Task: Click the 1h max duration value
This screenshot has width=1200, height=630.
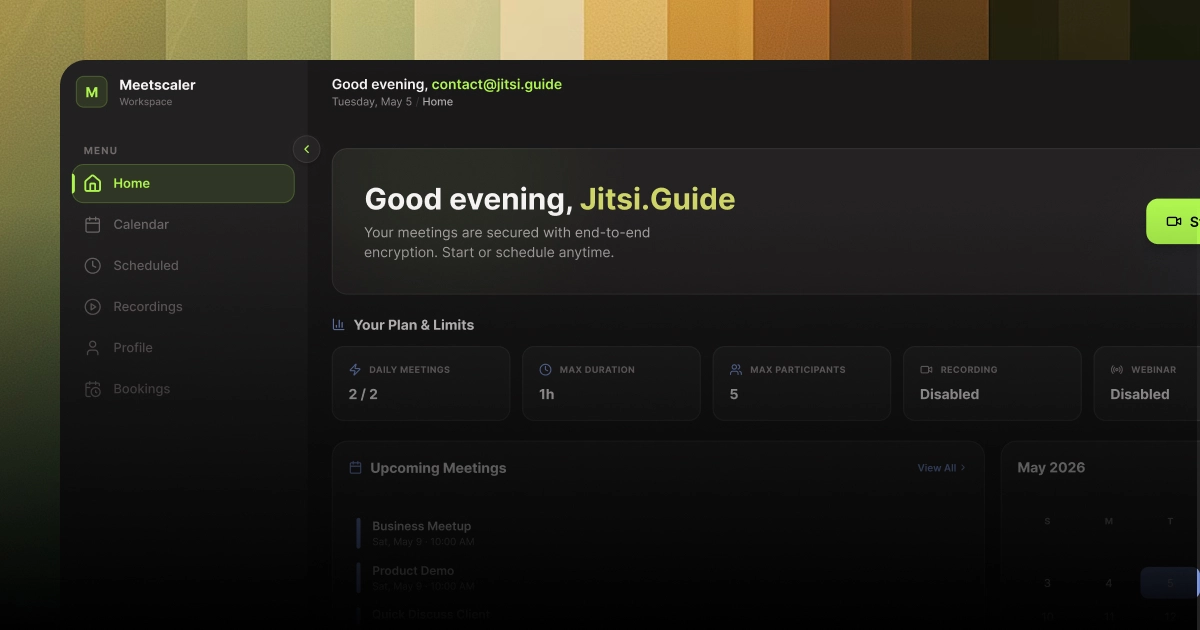Action: pyautogui.click(x=547, y=394)
